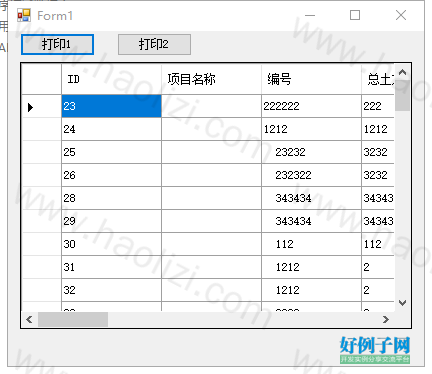Select ID cell 28
The height and width of the screenshot is (374, 432).
point(111,198)
